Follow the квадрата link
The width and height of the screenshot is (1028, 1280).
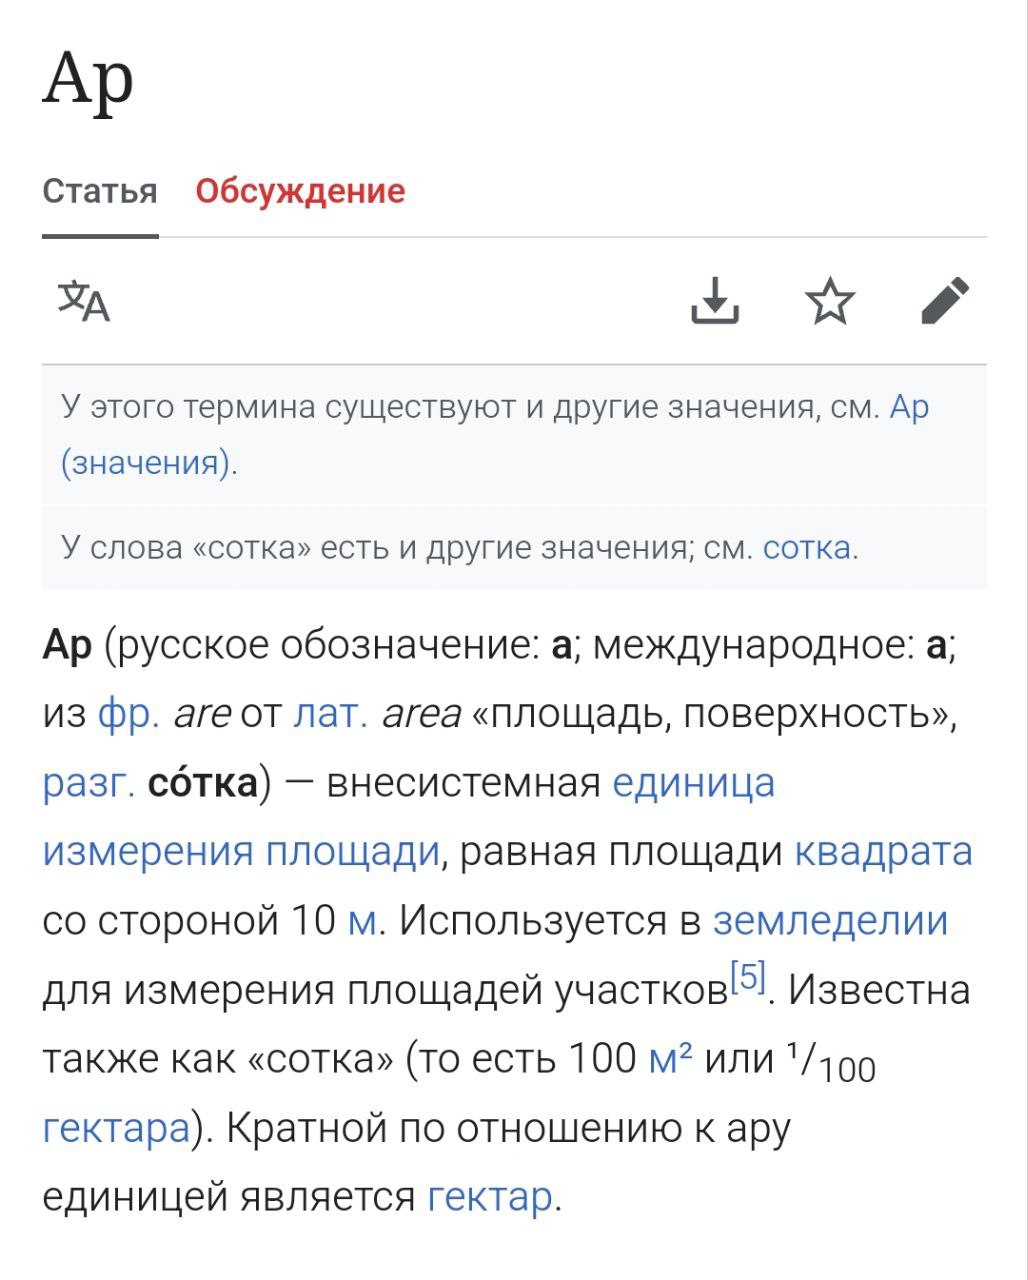[883, 851]
